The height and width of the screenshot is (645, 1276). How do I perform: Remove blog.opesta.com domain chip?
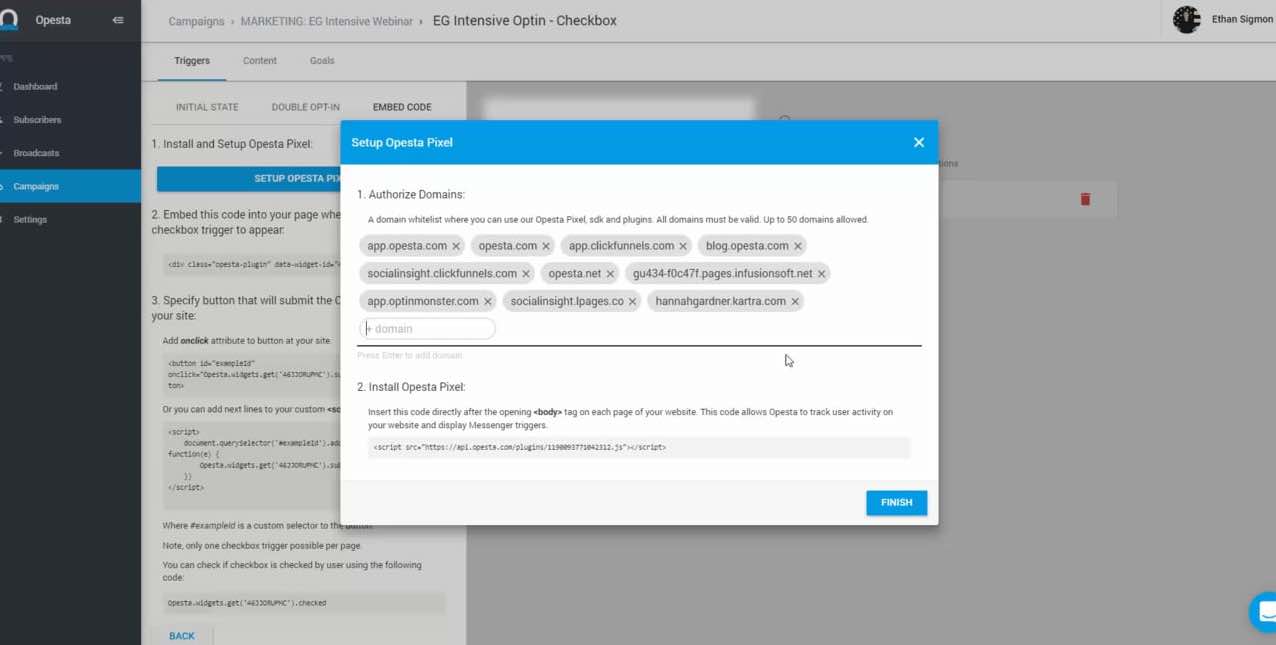pyautogui.click(x=798, y=246)
